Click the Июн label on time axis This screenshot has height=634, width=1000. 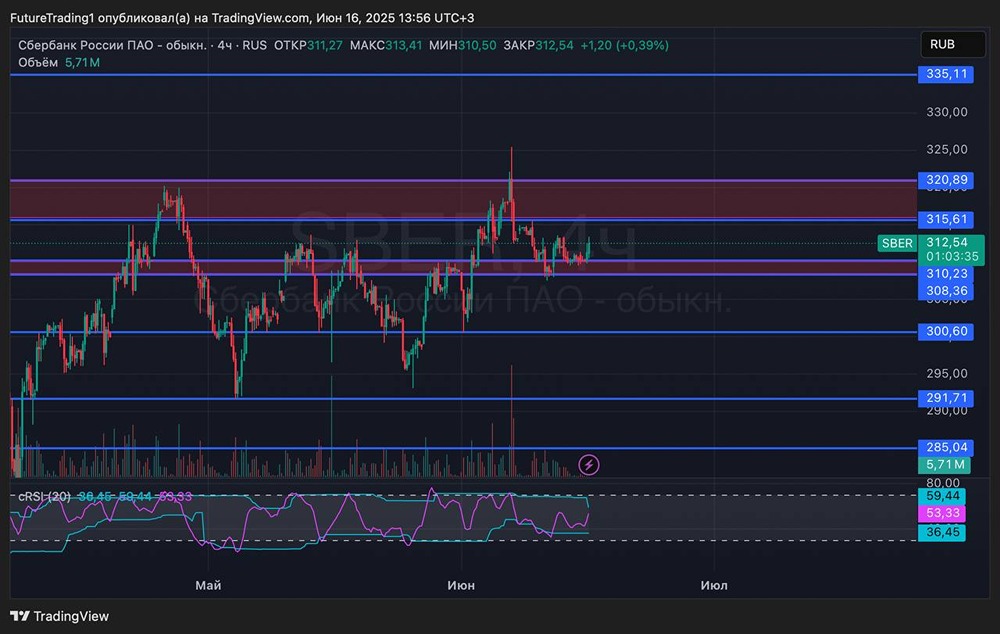click(461, 586)
